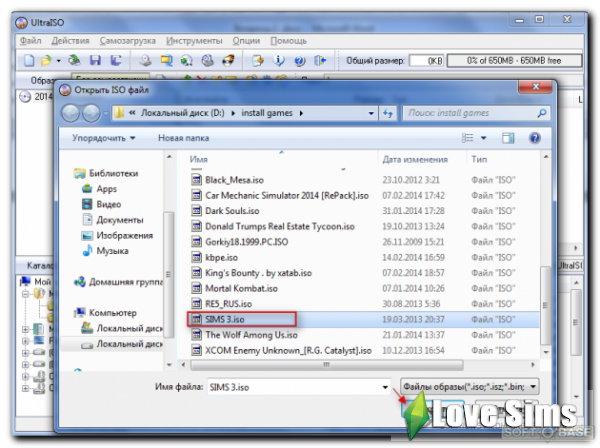
Task: Click the dialog's blue help icon
Action: 535,138
